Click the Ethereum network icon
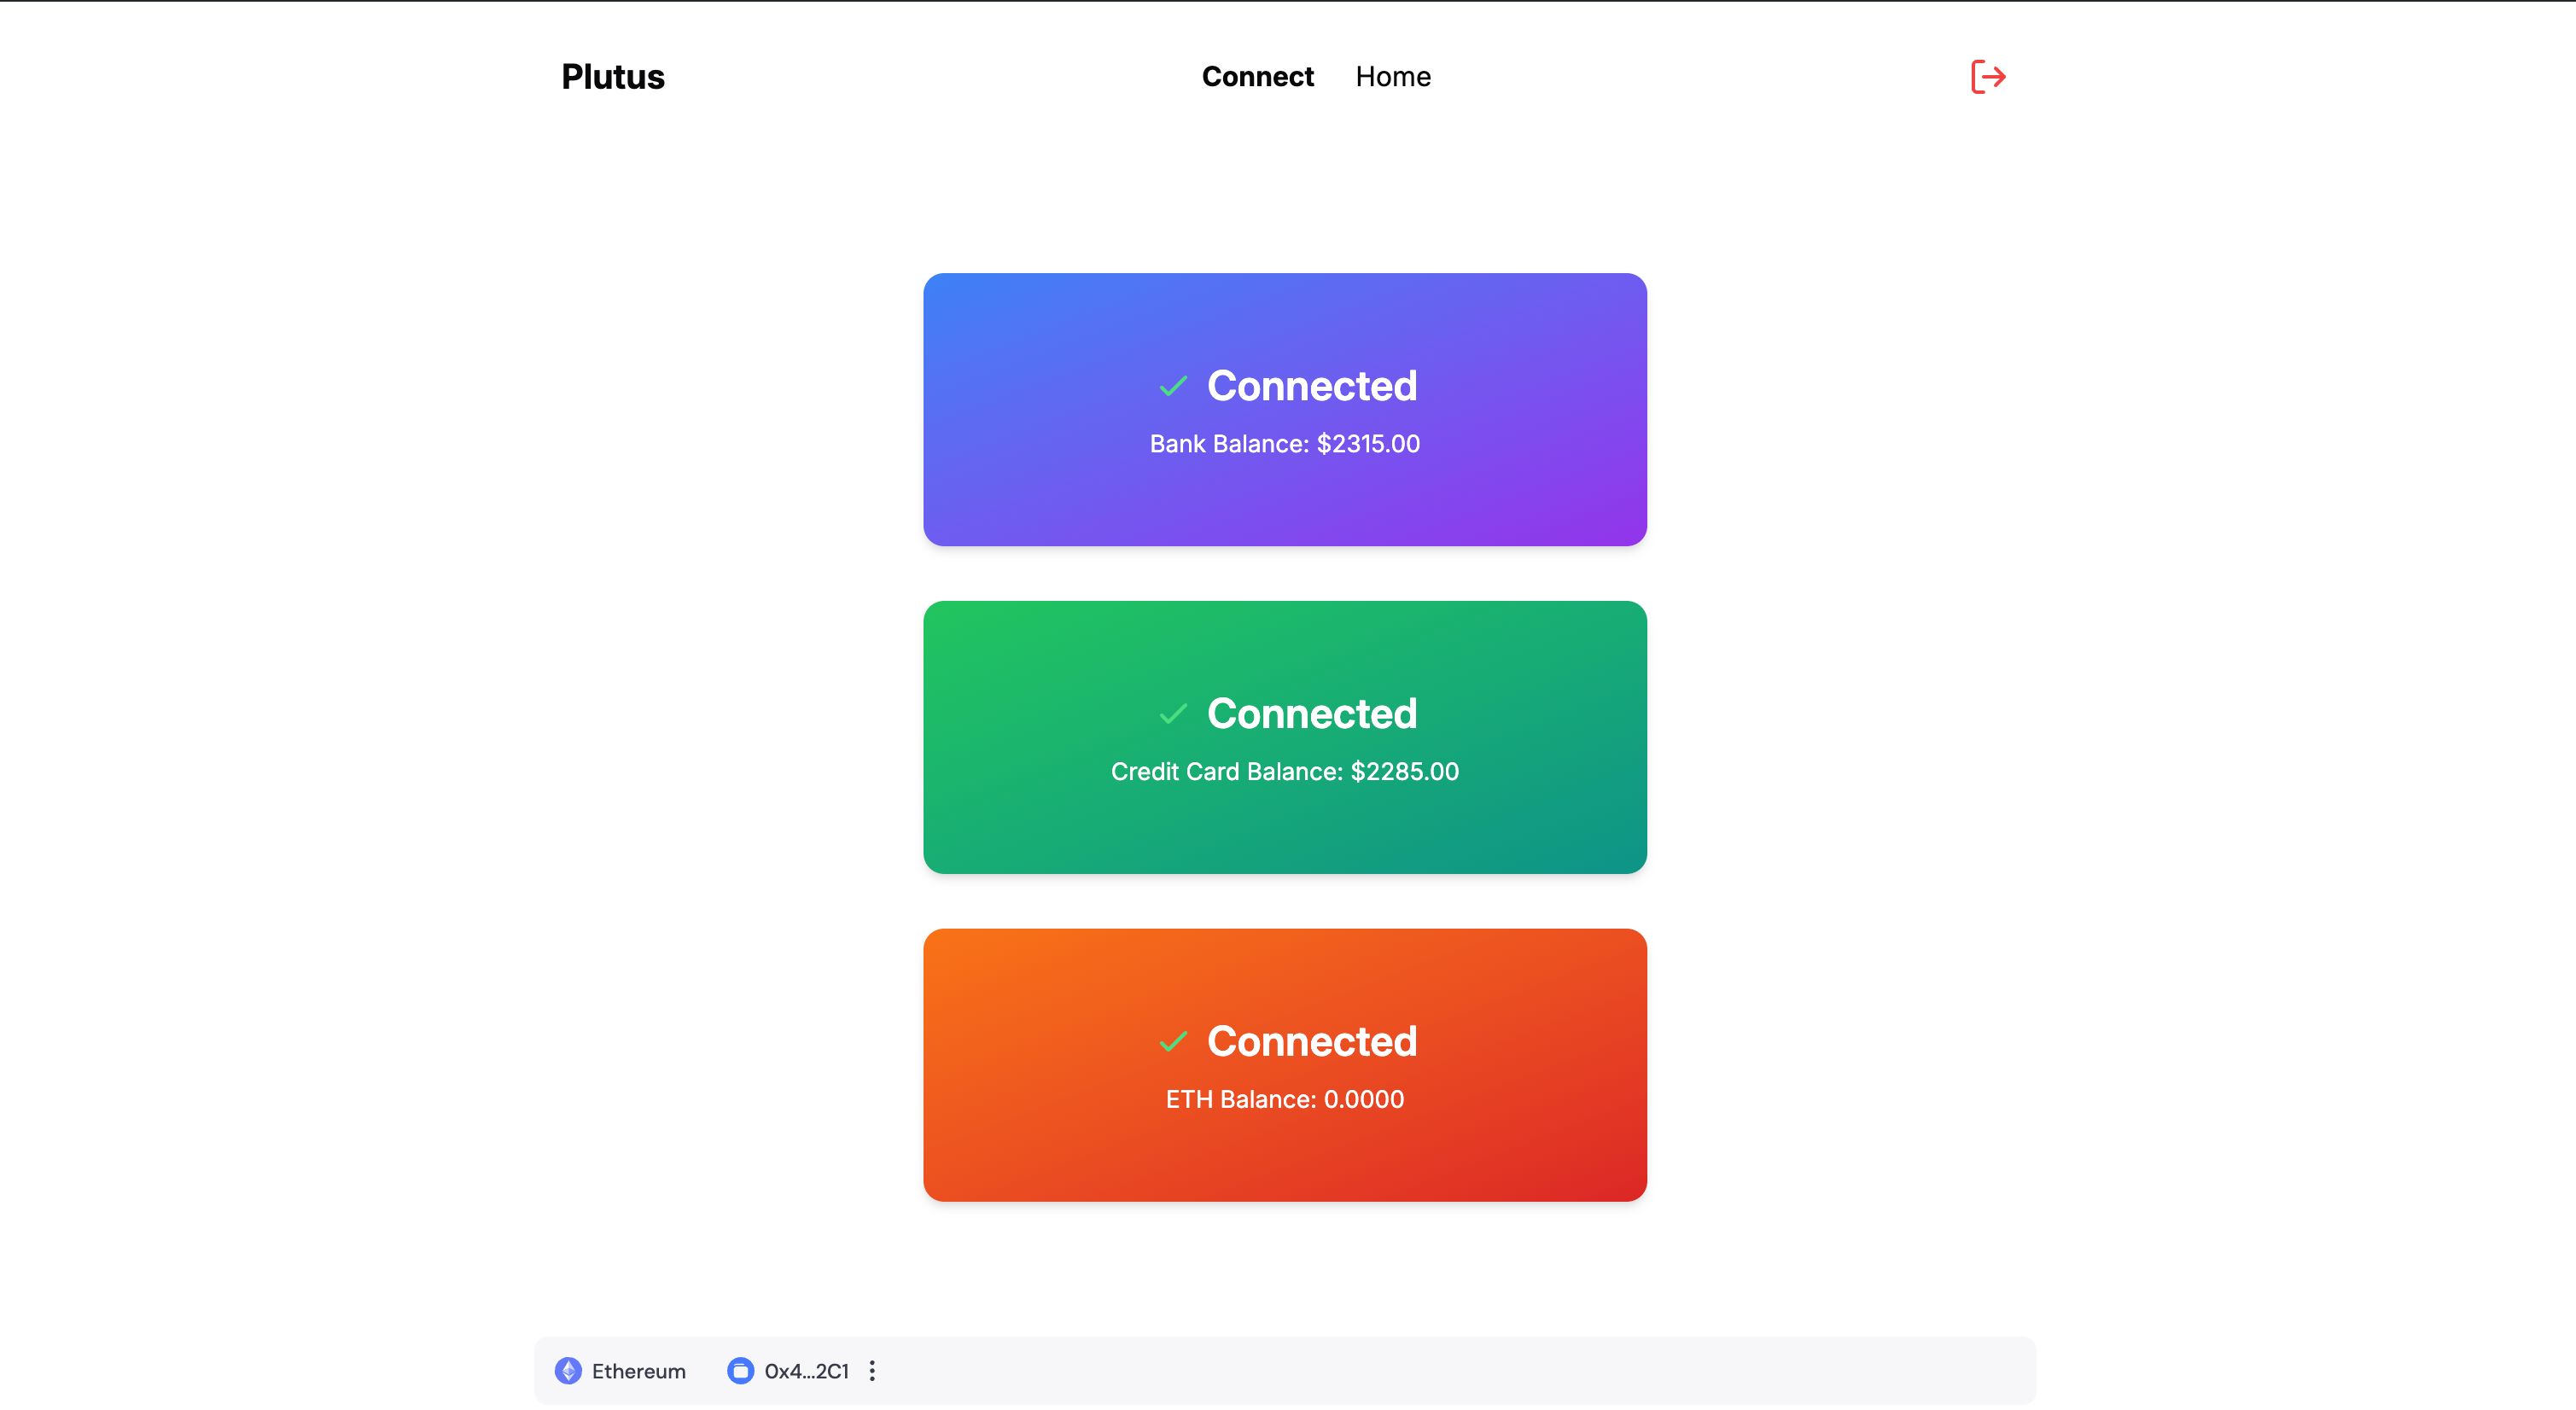2576x1410 pixels. pyautogui.click(x=568, y=1371)
